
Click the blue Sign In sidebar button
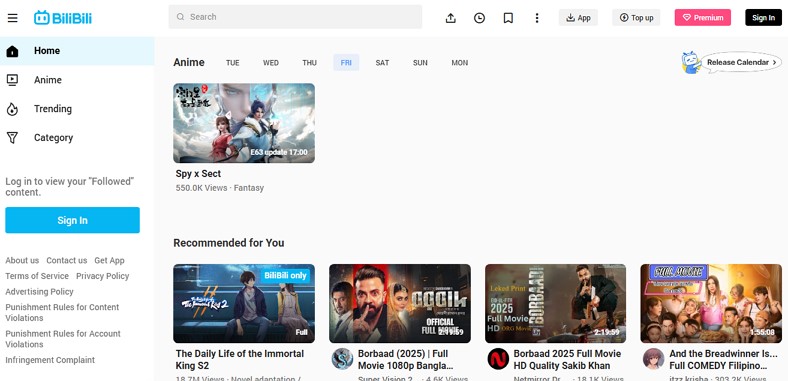[72, 220]
